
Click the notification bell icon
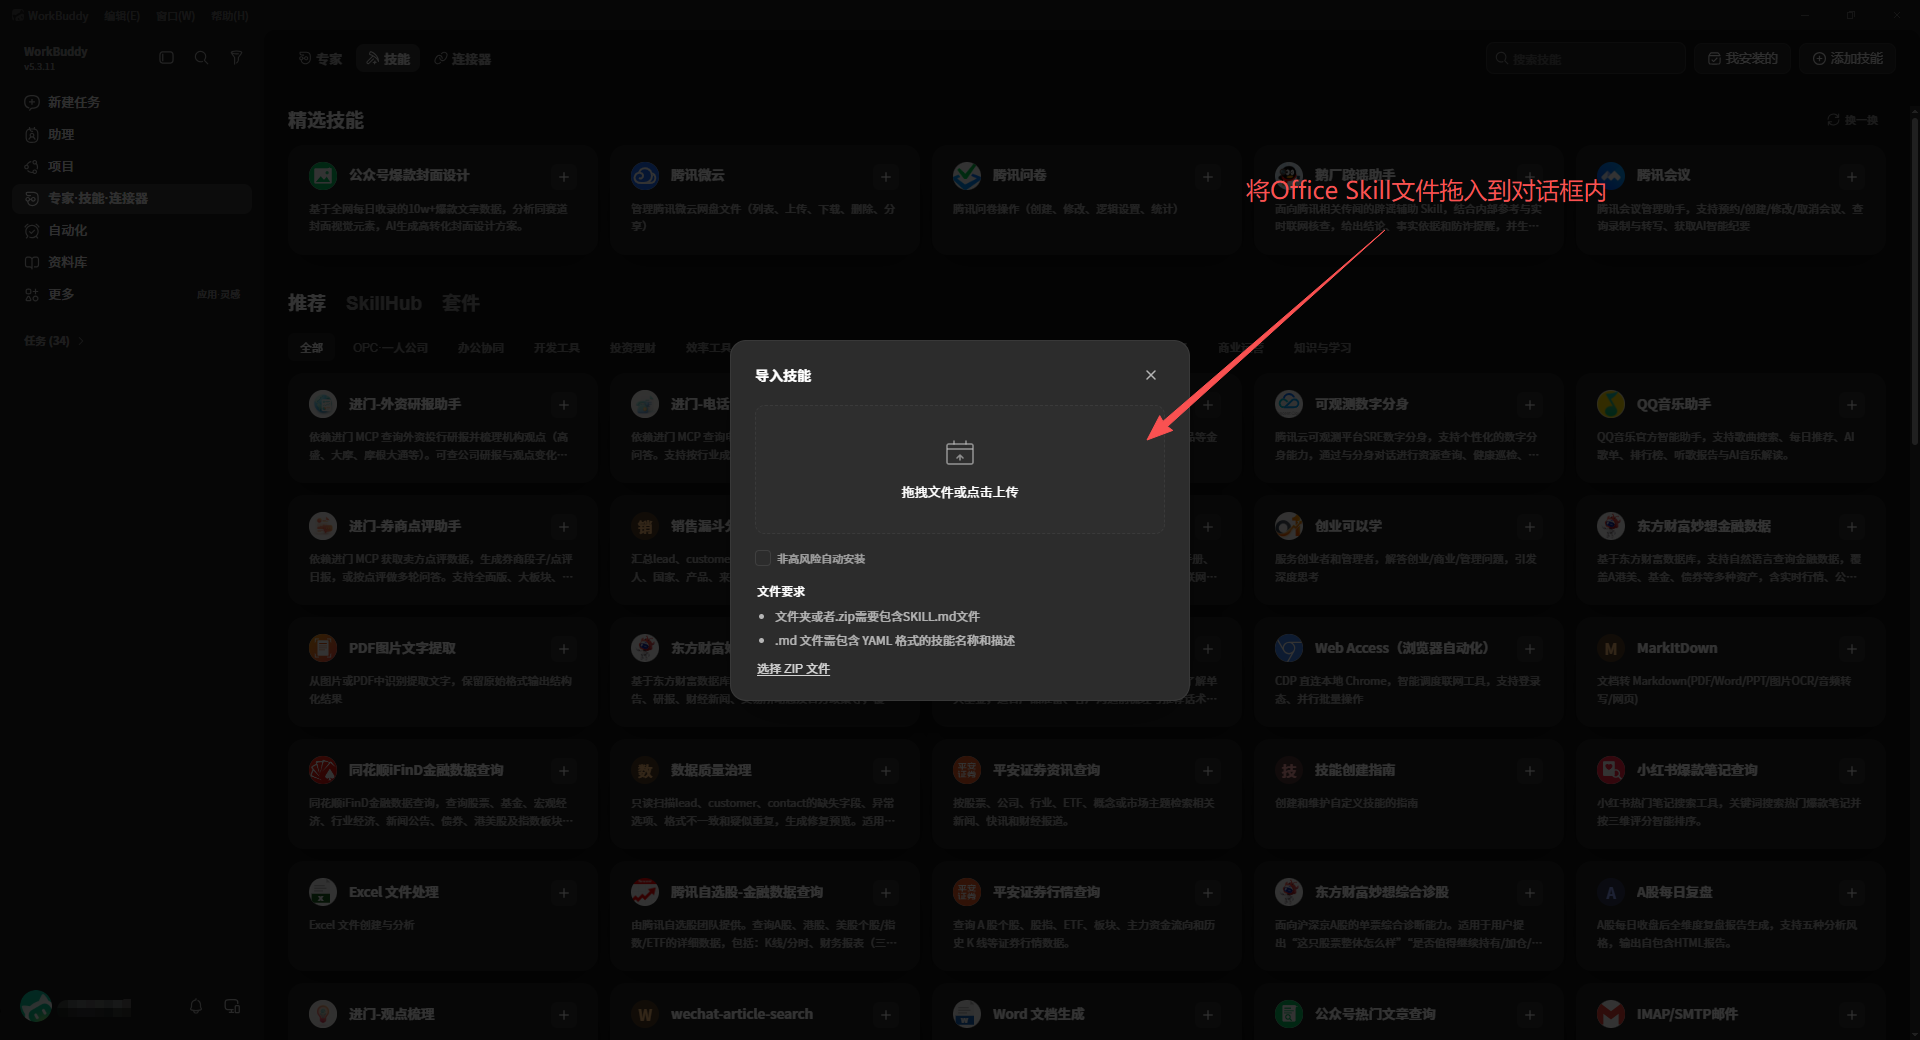(196, 1006)
